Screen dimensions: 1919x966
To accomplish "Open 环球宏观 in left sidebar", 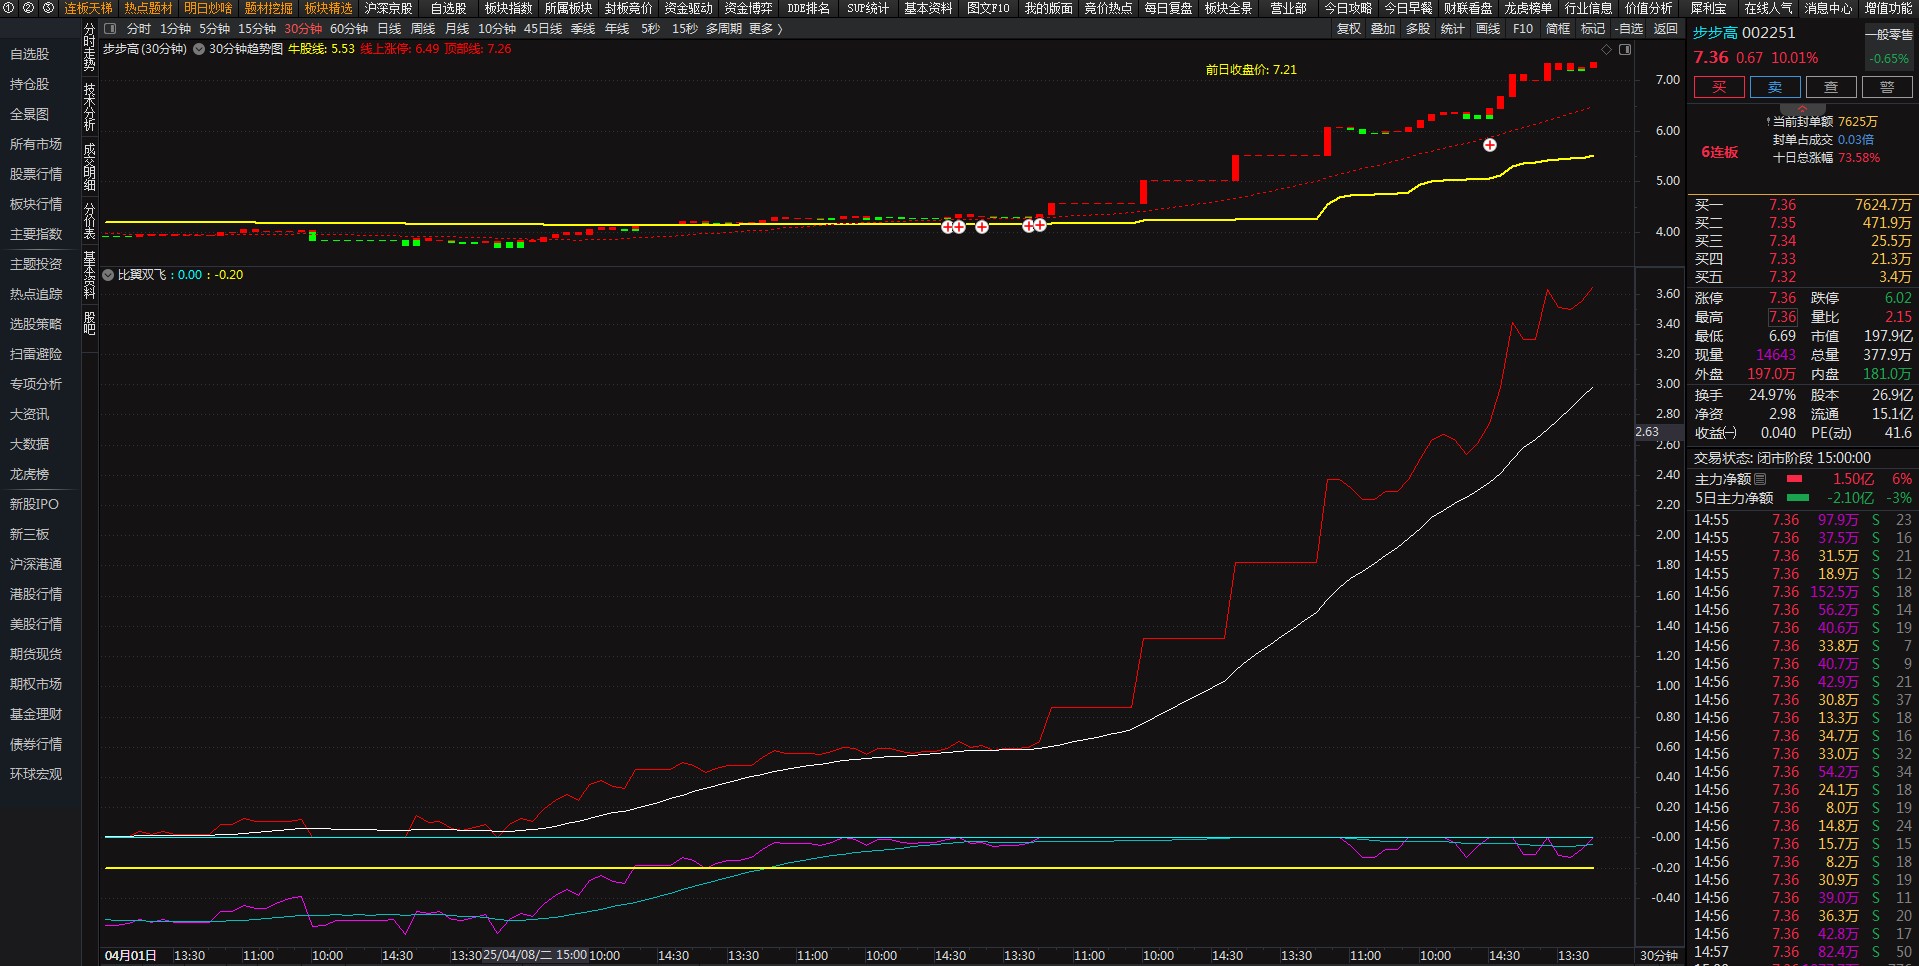I will 36,774.
